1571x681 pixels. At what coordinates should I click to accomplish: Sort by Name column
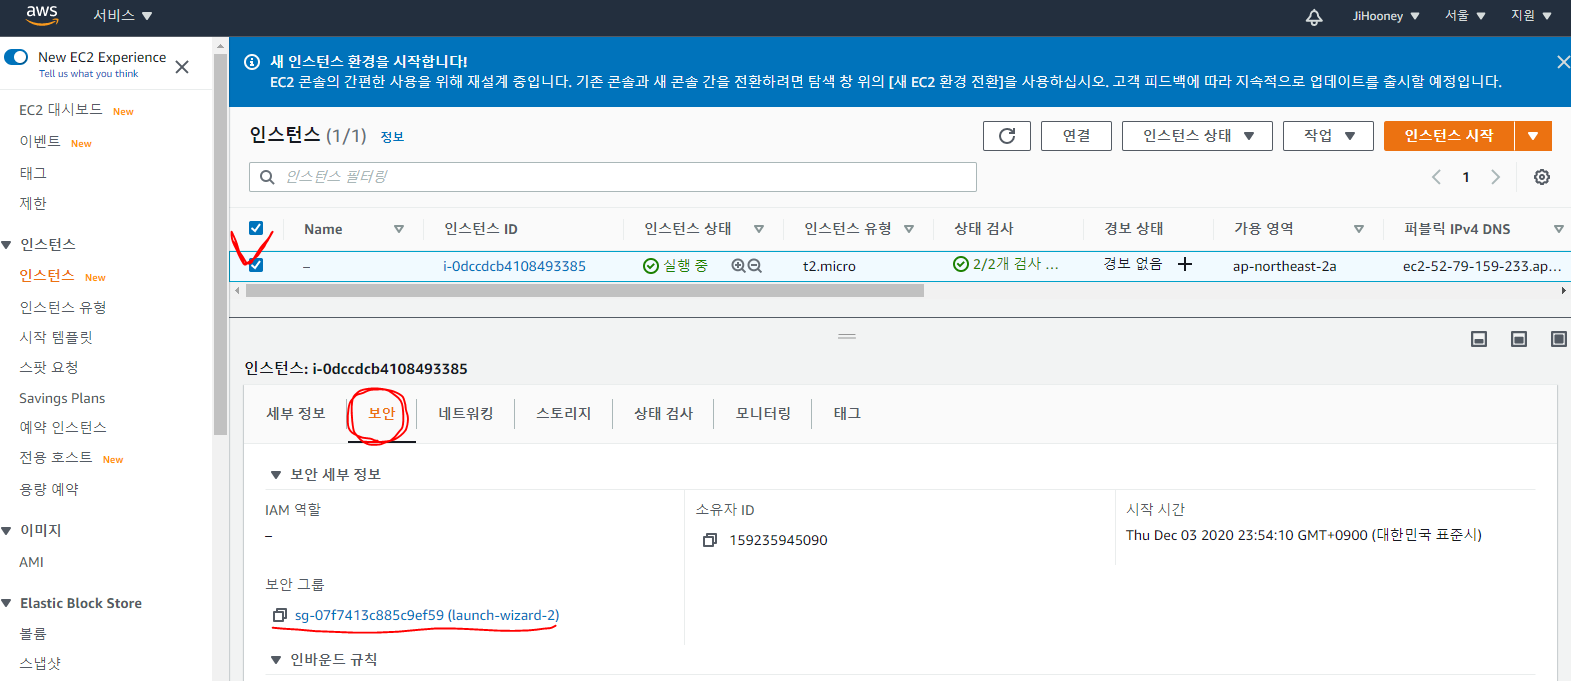point(399,229)
